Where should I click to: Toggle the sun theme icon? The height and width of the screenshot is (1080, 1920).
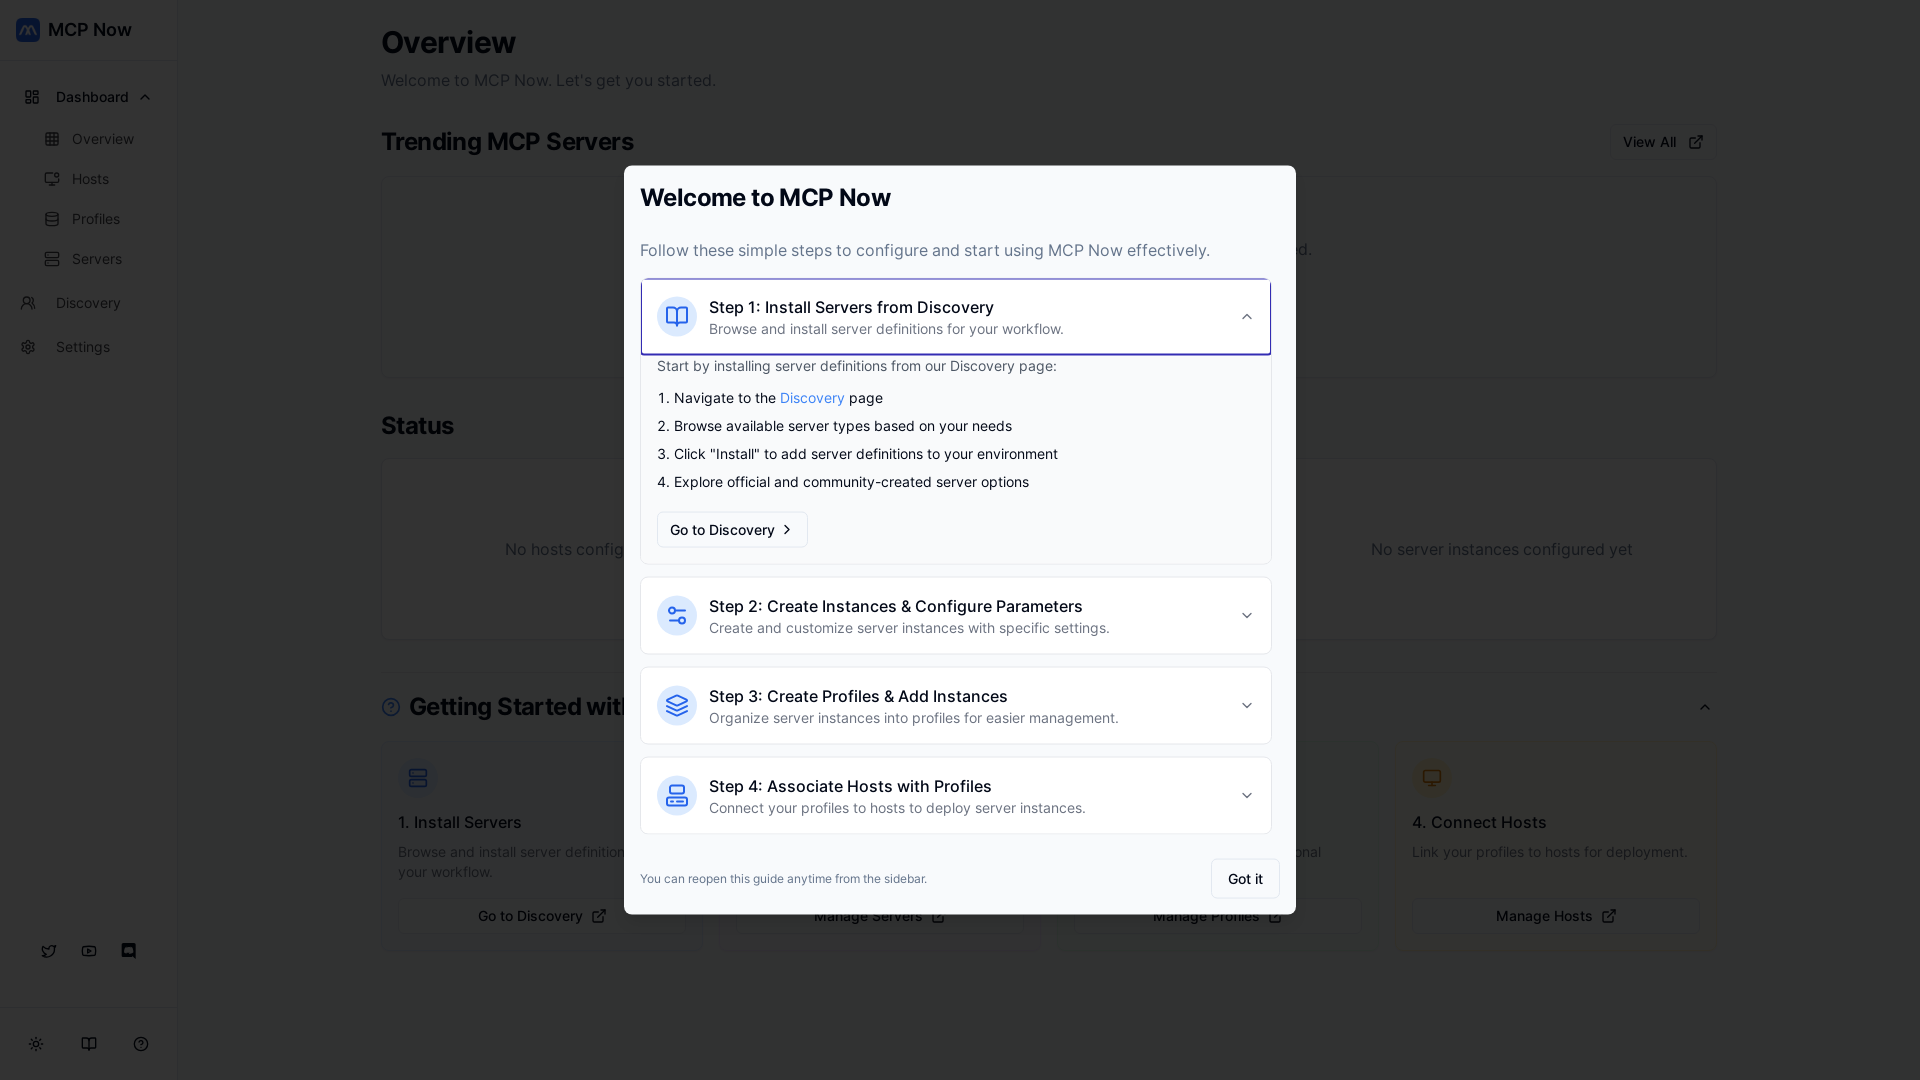coord(36,1044)
